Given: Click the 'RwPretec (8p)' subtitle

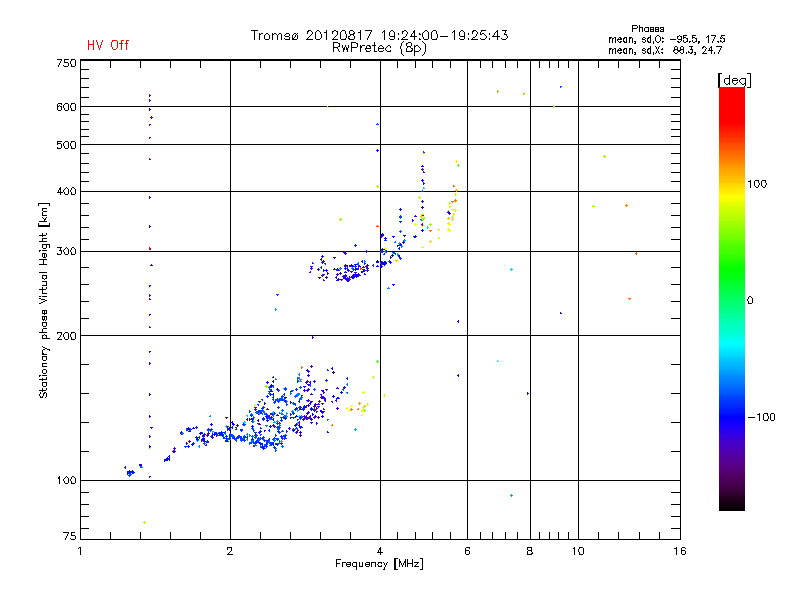Looking at the screenshot, I should point(379,48).
